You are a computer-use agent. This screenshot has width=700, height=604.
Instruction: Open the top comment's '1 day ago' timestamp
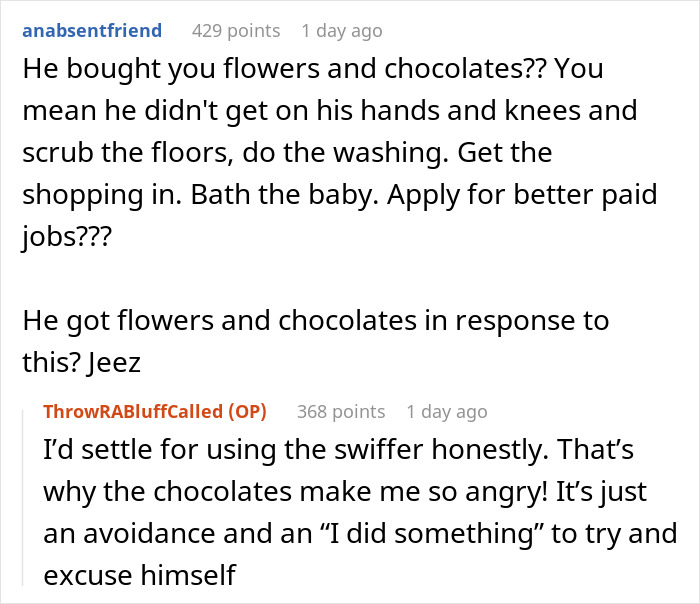tap(341, 31)
